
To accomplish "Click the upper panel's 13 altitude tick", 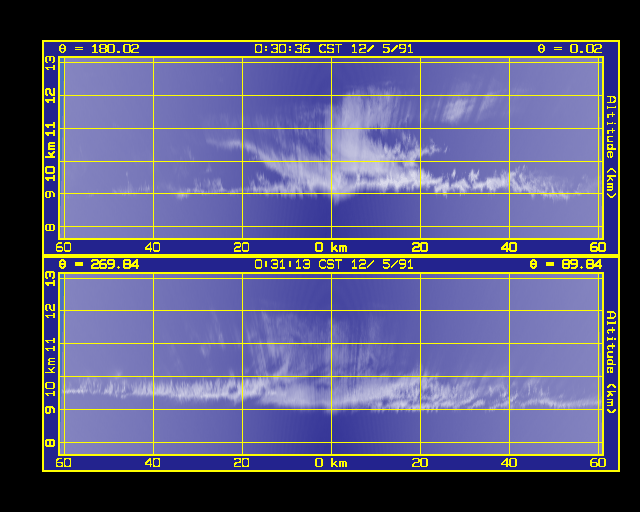I will 50,63.
